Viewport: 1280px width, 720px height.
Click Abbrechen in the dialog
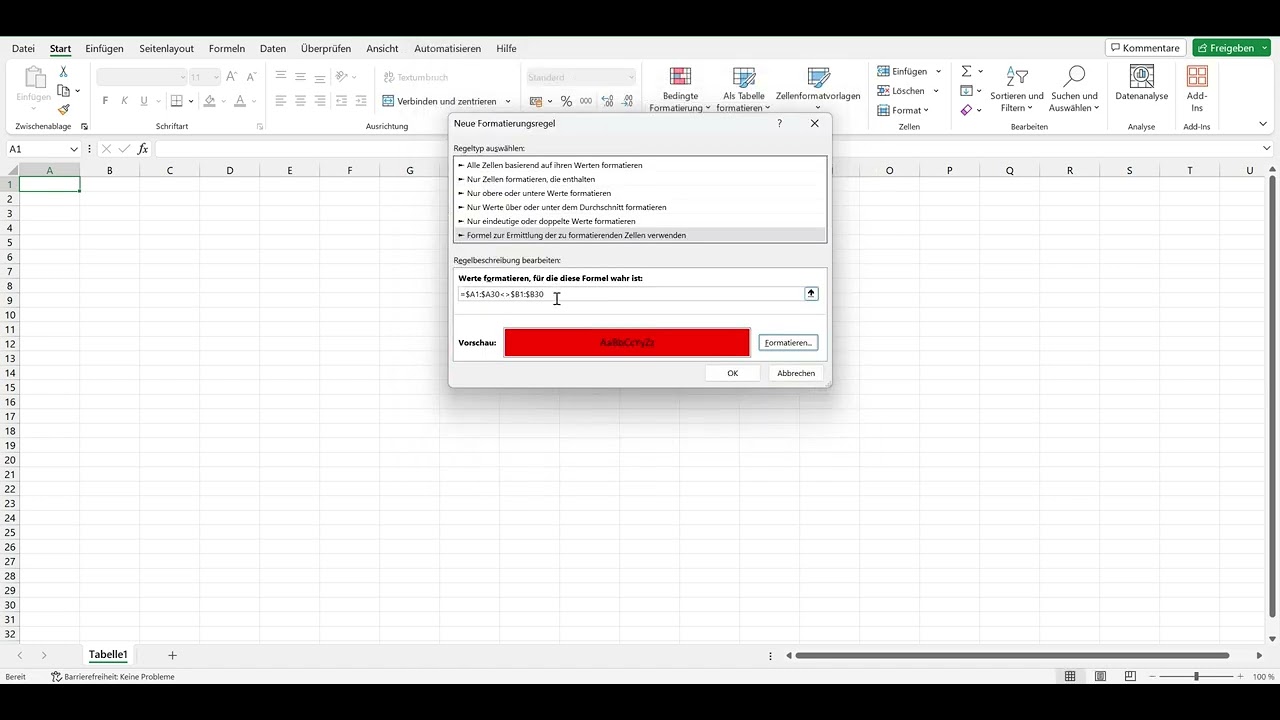pos(796,373)
